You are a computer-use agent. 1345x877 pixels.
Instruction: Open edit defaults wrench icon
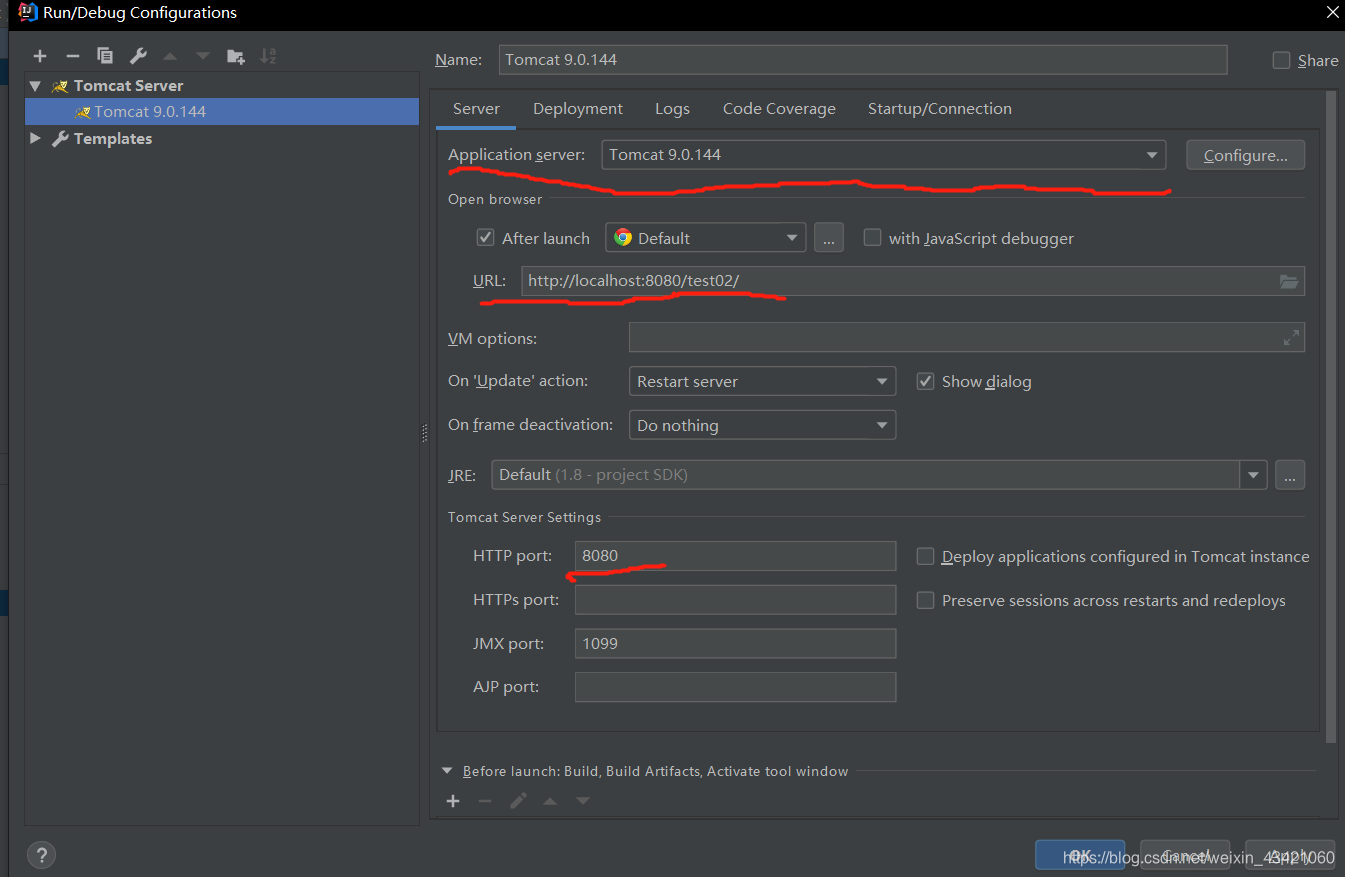(138, 57)
